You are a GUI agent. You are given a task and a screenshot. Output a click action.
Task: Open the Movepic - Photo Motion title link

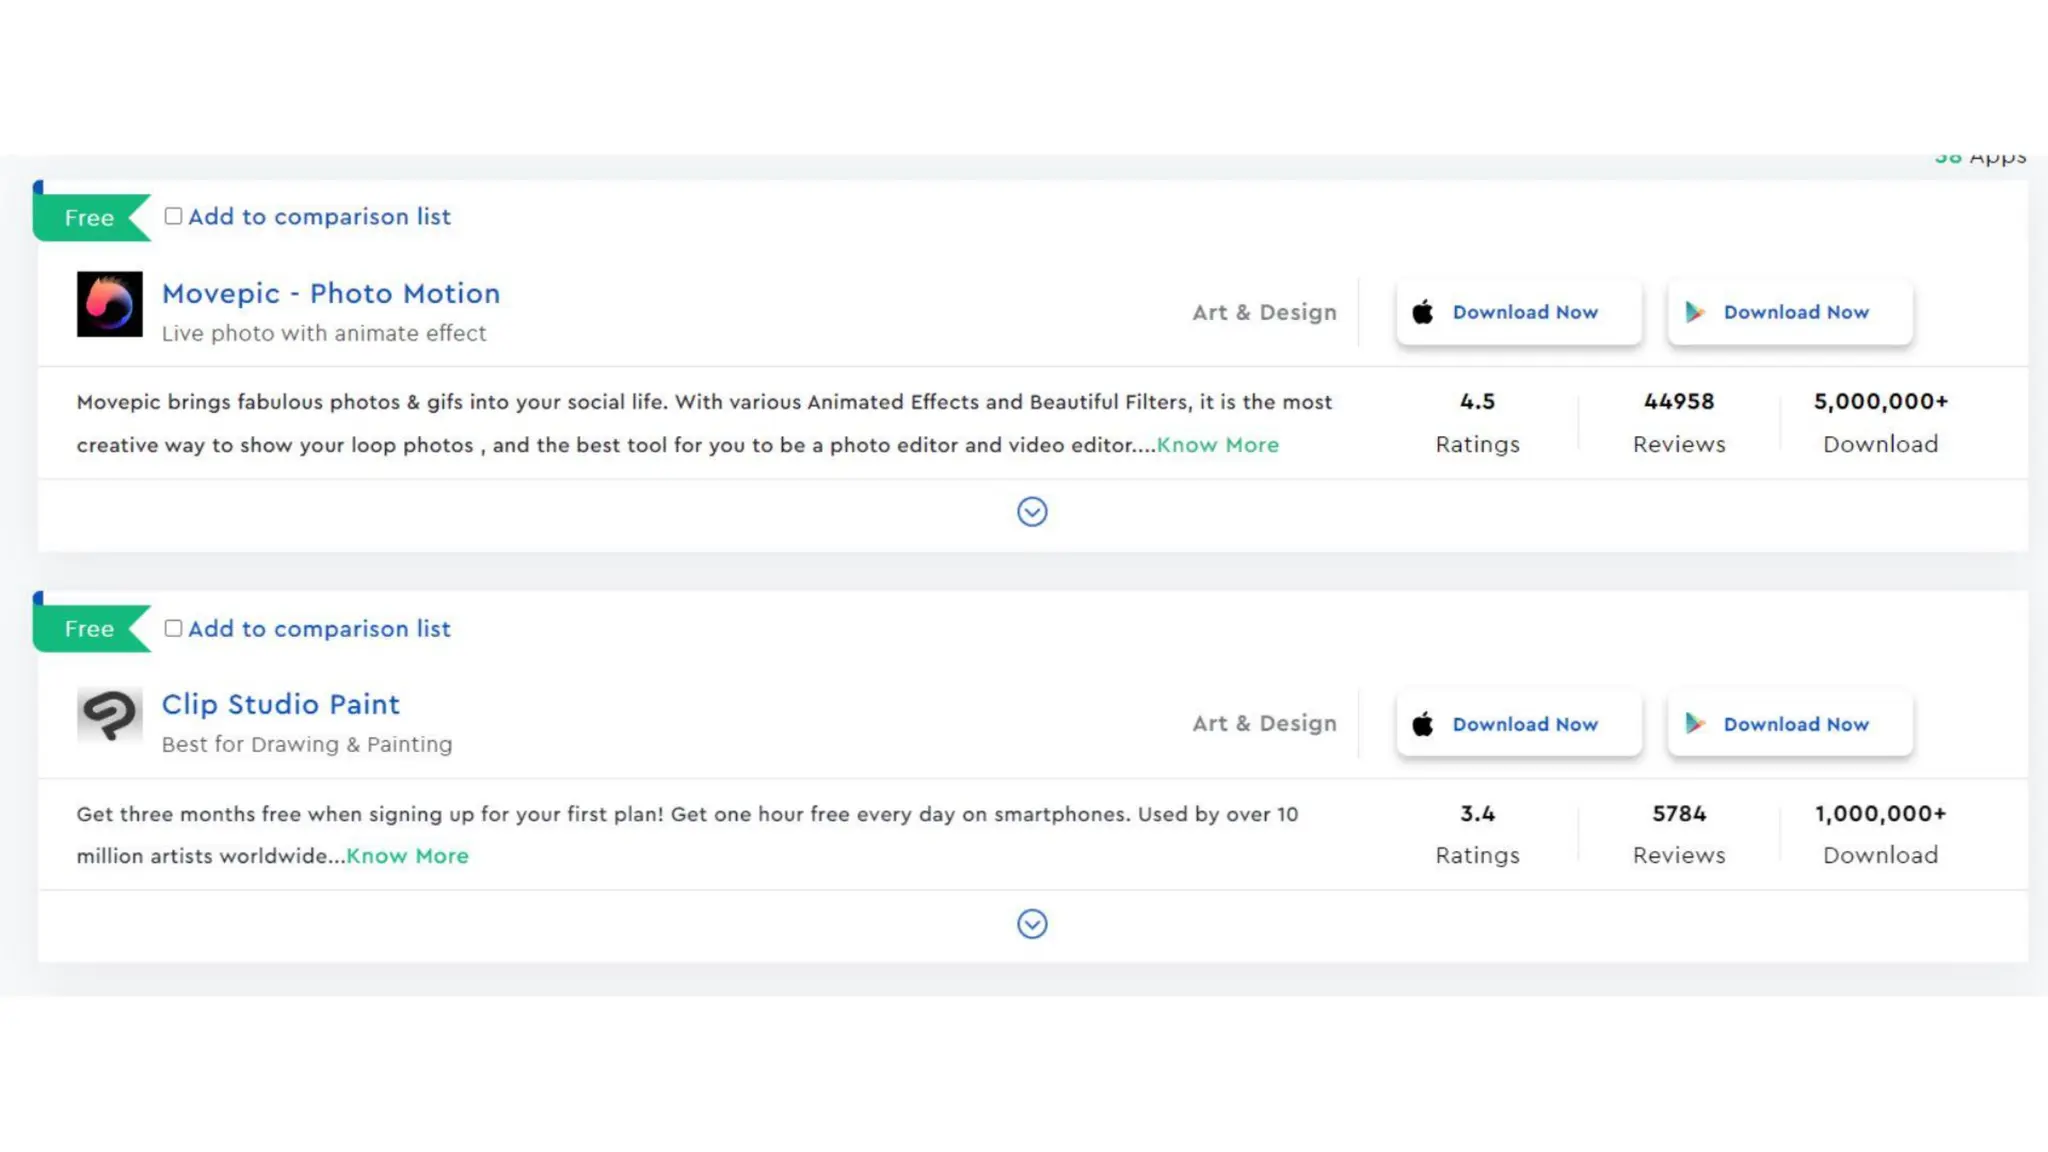[331, 293]
